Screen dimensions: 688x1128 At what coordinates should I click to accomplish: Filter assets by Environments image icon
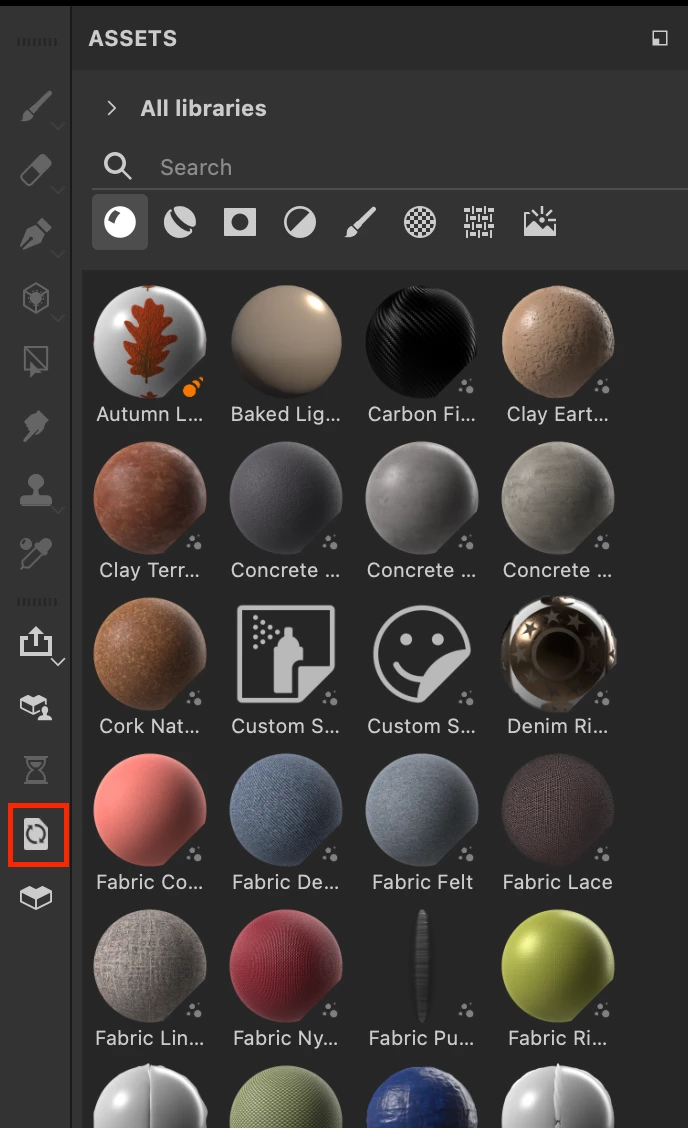(540, 222)
